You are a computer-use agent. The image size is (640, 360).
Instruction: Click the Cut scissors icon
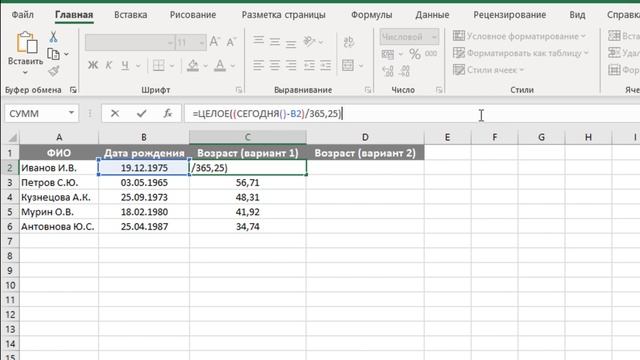53,37
